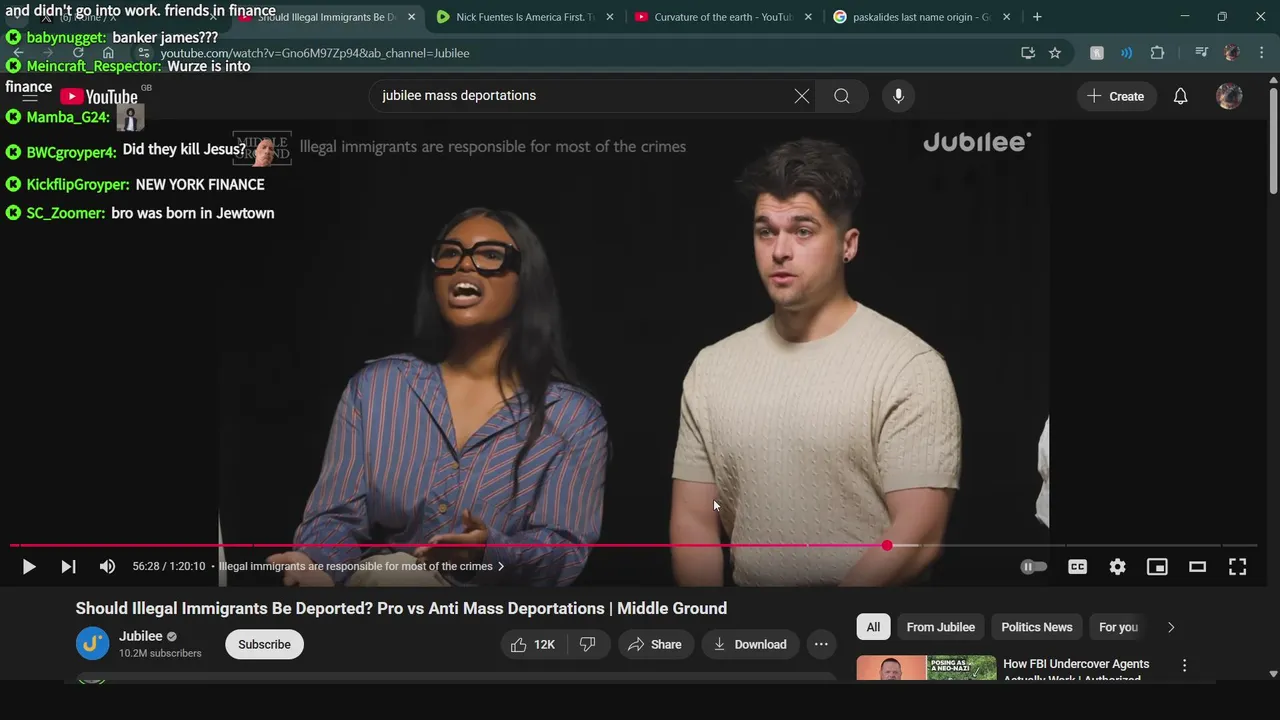
Task: Open the Create menu
Action: pyautogui.click(x=1116, y=96)
